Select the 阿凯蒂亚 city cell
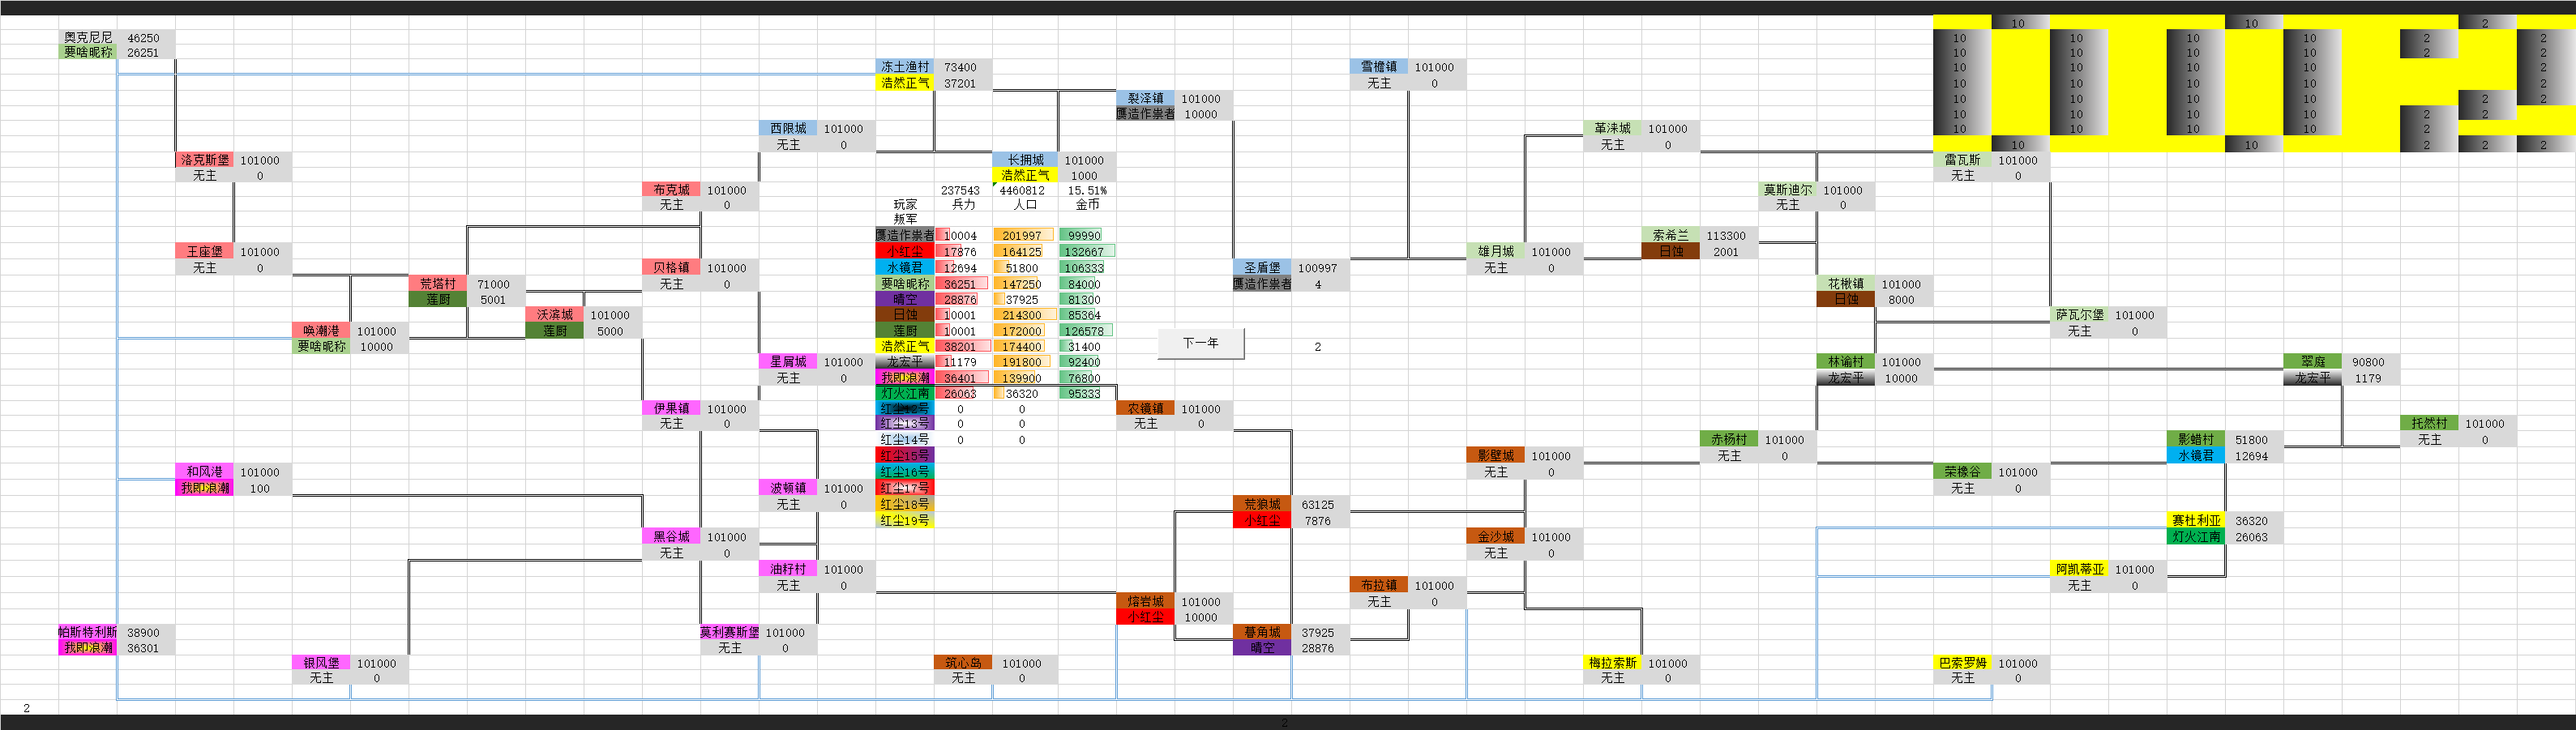The height and width of the screenshot is (730, 2576). coord(2079,569)
